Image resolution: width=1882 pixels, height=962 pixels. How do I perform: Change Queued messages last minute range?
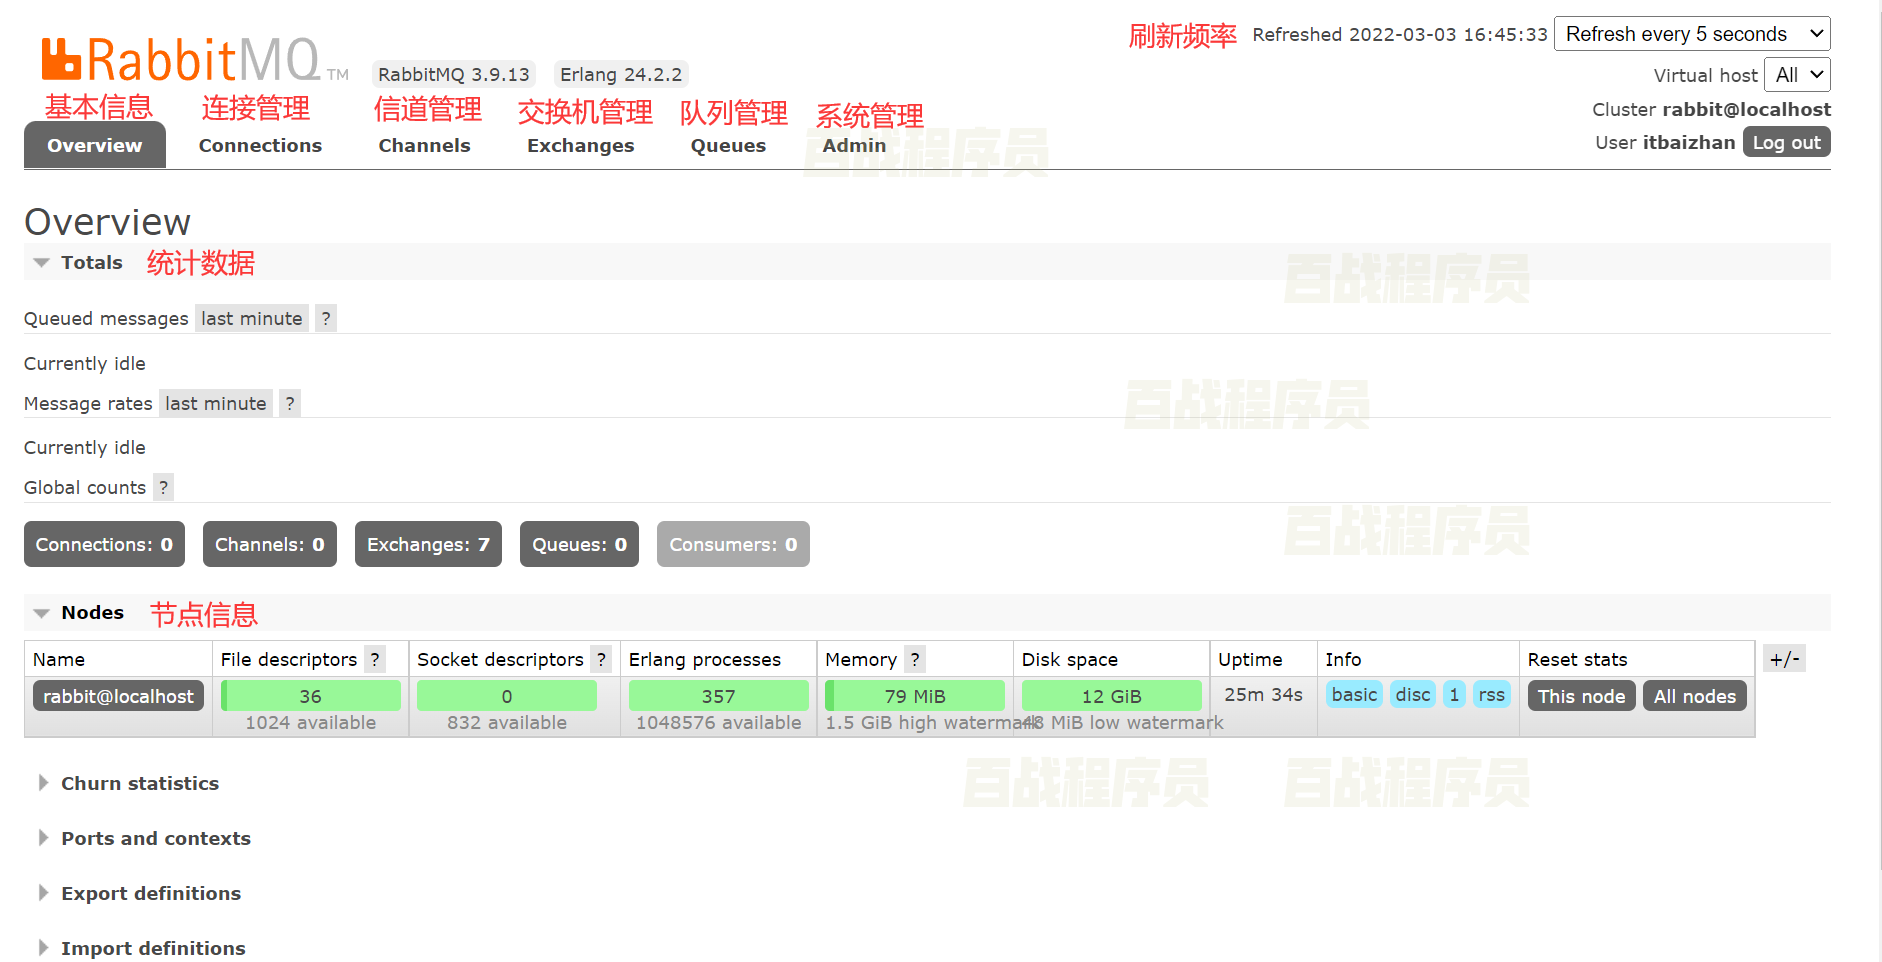[x=252, y=318]
